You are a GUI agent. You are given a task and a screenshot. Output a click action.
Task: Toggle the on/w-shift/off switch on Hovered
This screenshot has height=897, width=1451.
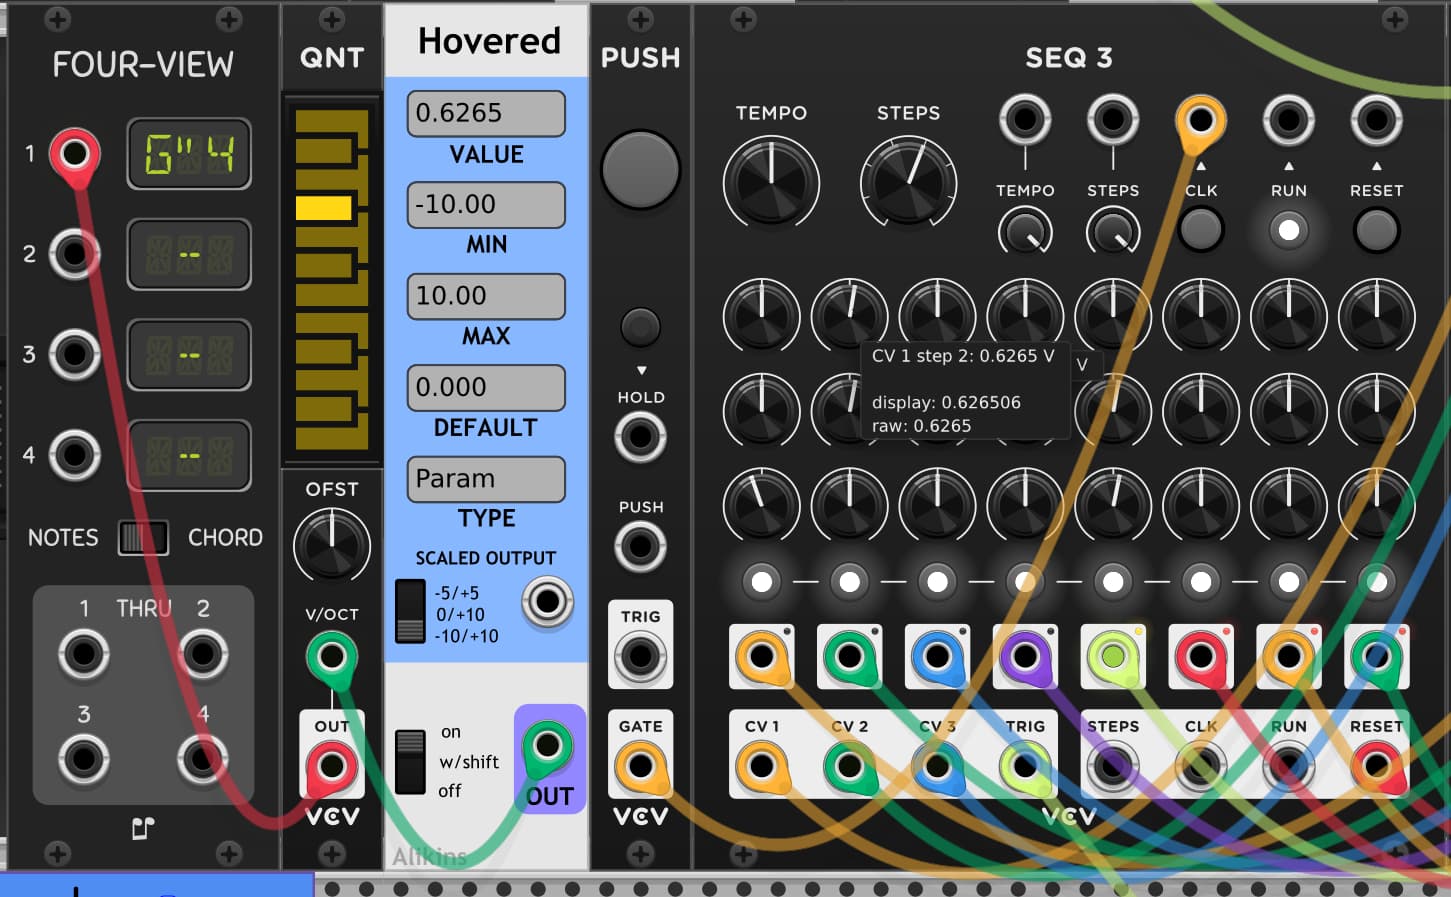410,761
